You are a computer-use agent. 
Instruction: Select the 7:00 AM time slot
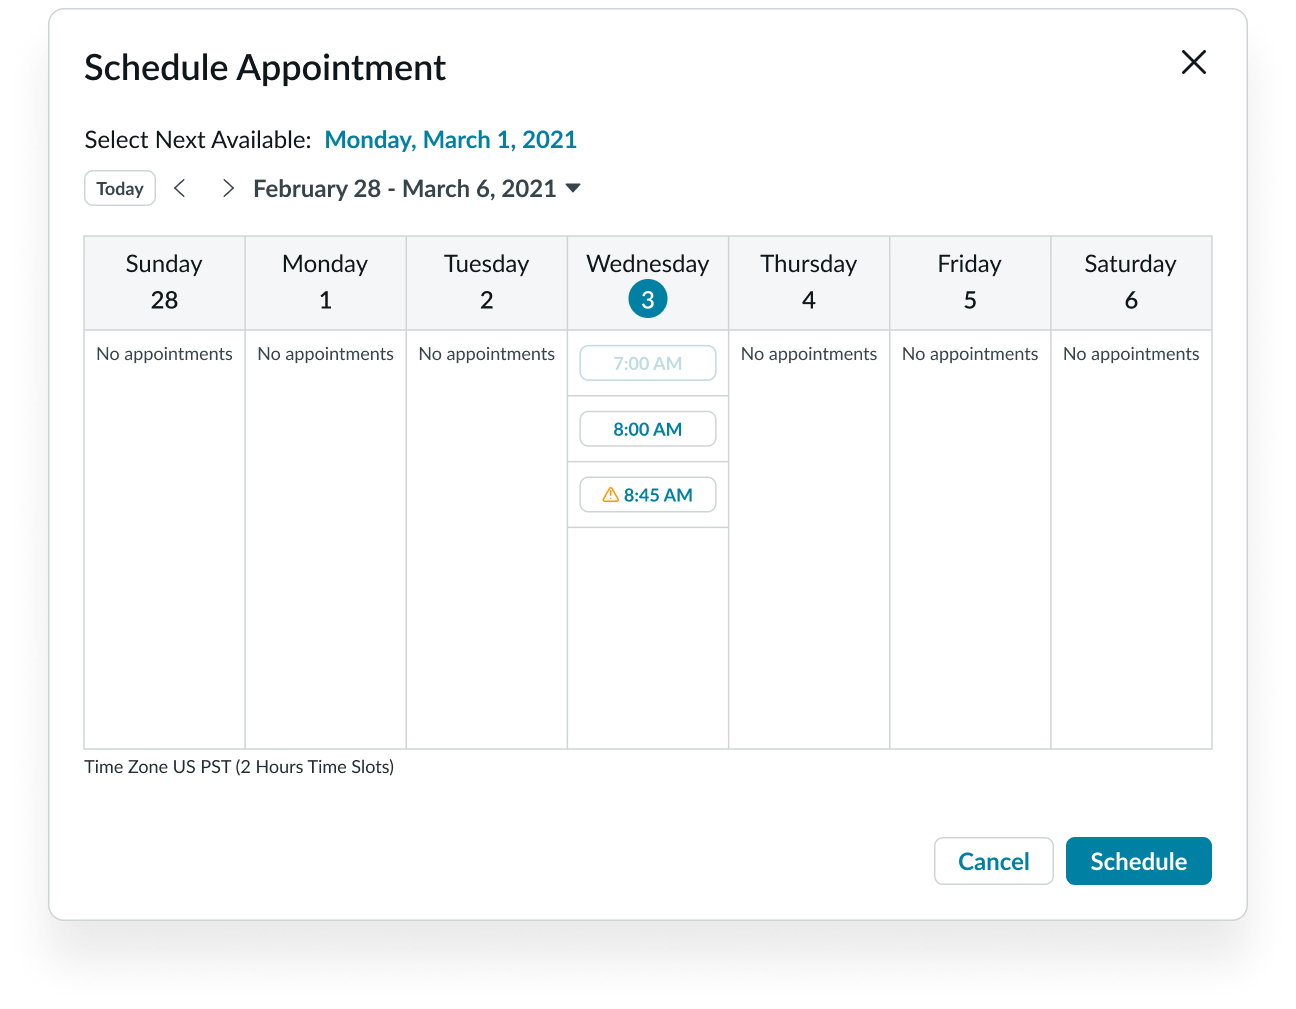[647, 363]
